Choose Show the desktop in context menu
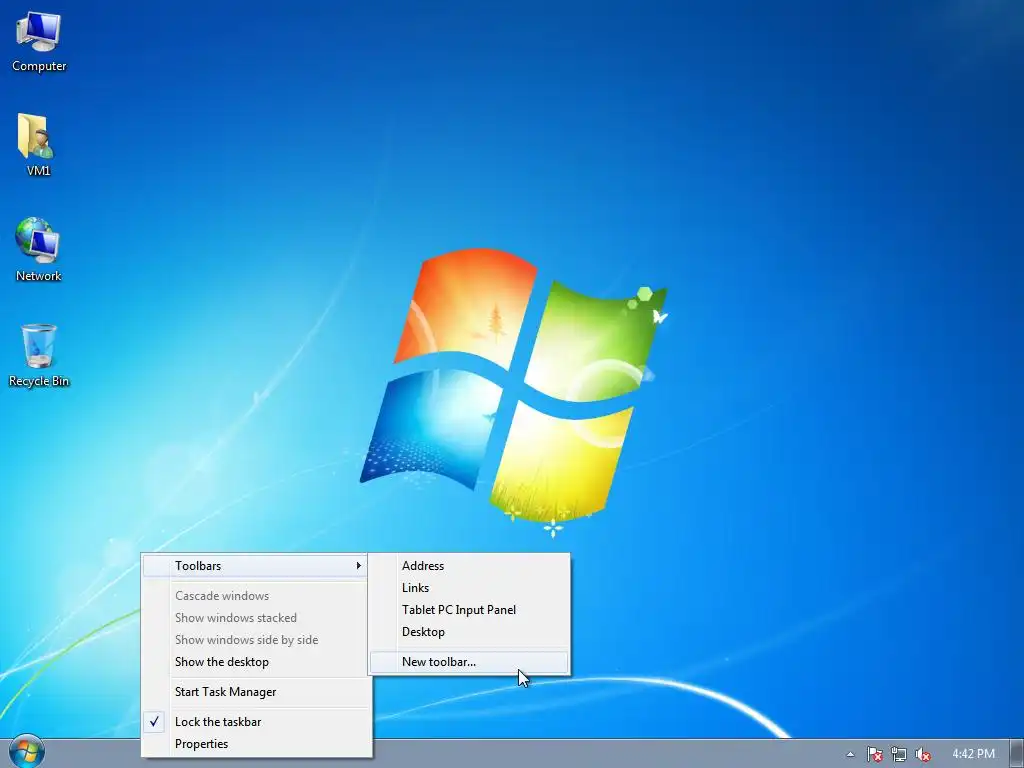 pyautogui.click(x=256, y=662)
